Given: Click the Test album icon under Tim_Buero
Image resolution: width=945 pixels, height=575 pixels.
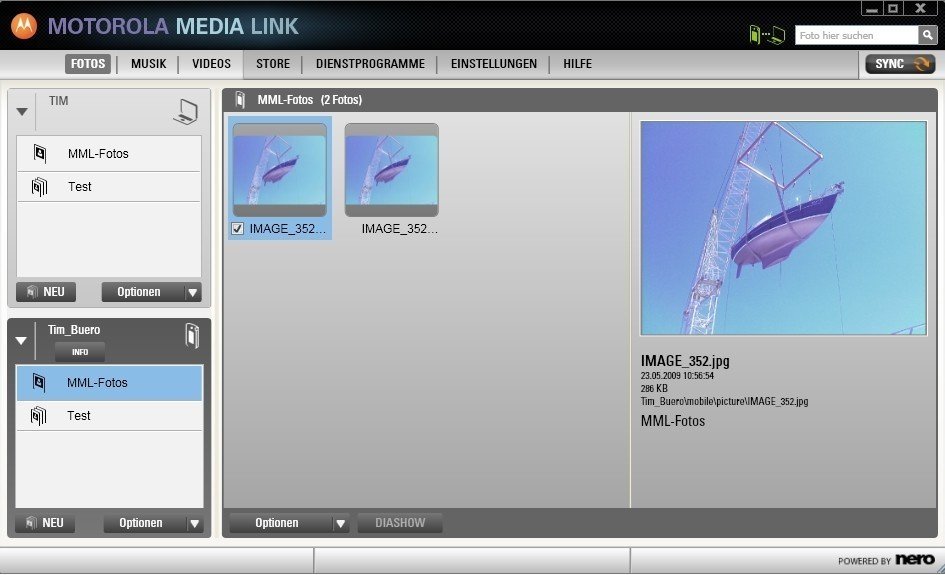Looking at the screenshot, I should coord(39,416).
